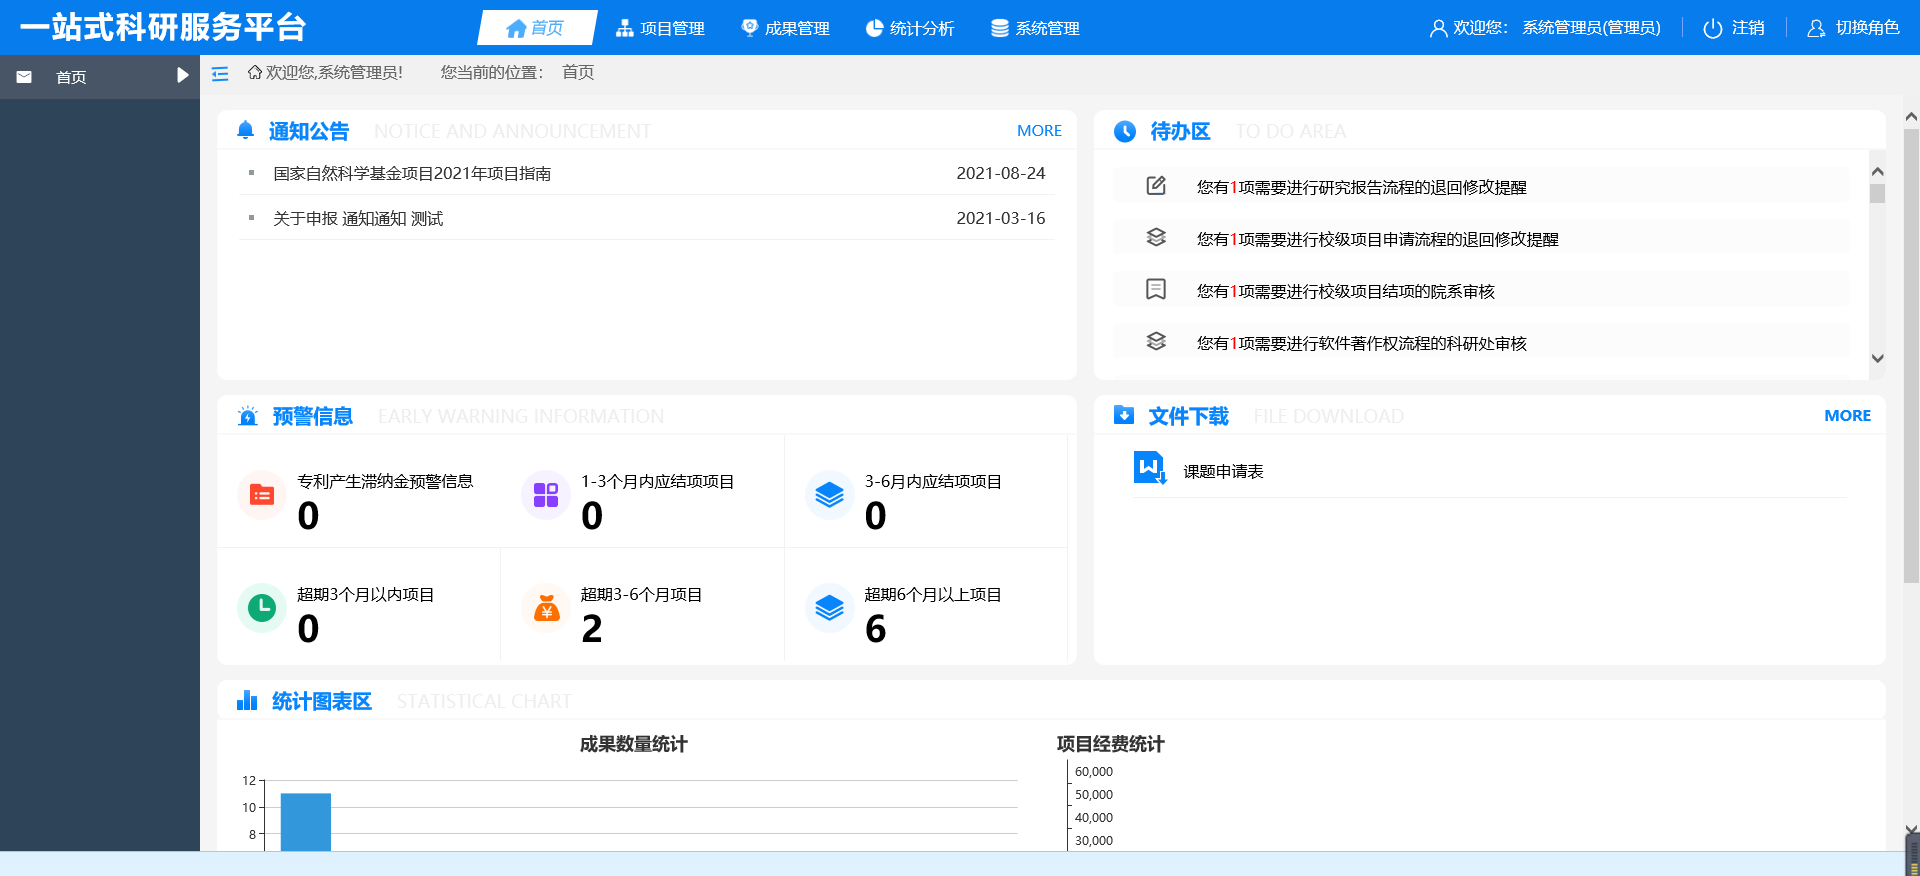Open MORE in 文件下载 panel
The width and height of the screenshot is (1920, 876).
1847,416
